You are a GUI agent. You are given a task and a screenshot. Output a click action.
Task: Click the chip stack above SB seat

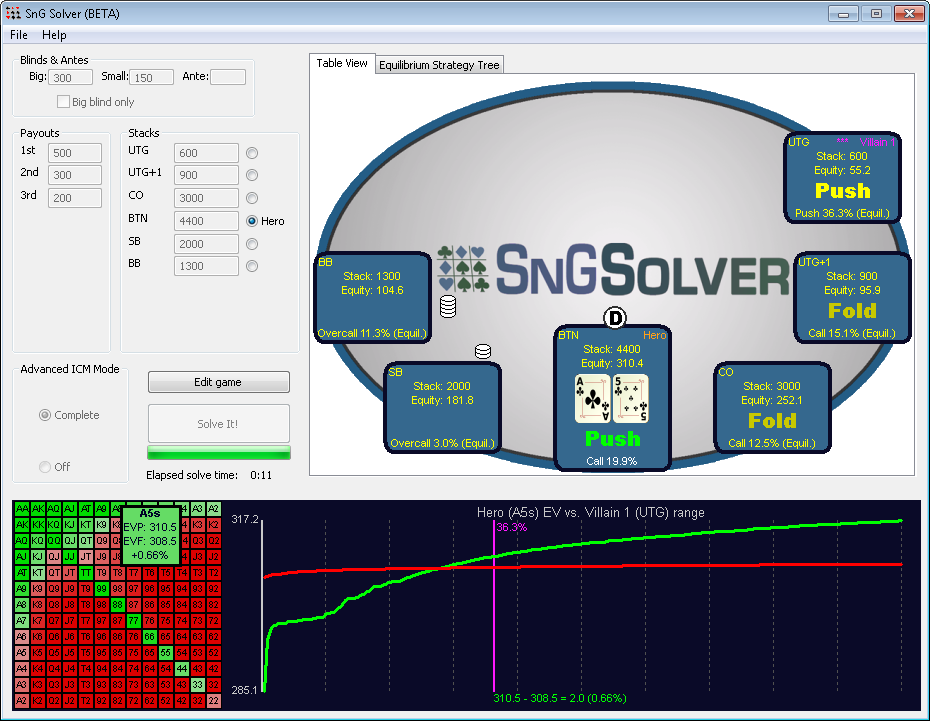coord(483,351)
